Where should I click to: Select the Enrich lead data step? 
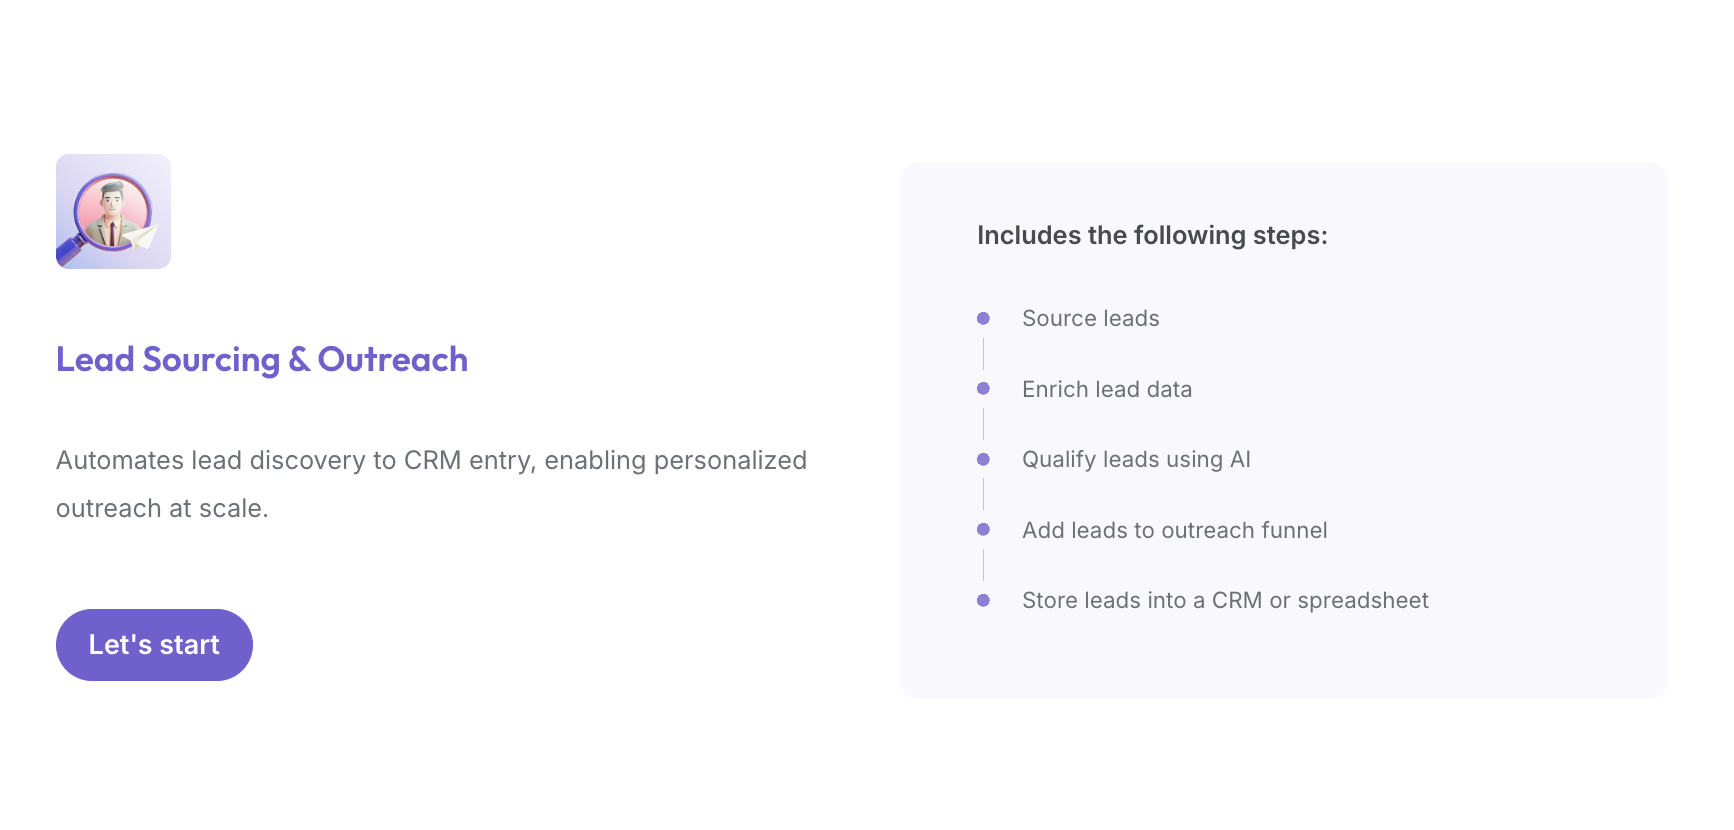(1107, 389)
